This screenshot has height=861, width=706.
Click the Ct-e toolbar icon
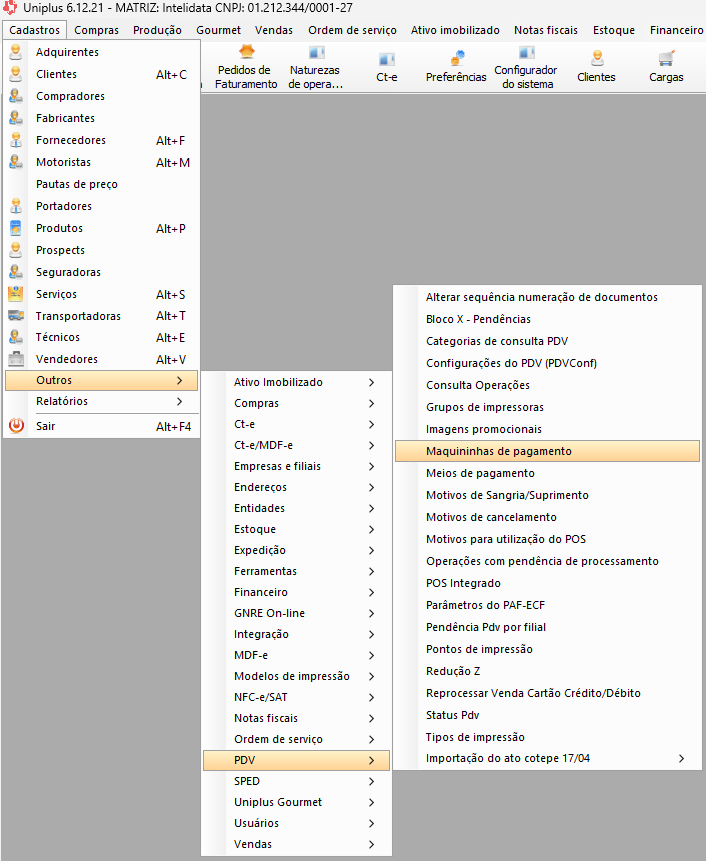click(387, 59)
